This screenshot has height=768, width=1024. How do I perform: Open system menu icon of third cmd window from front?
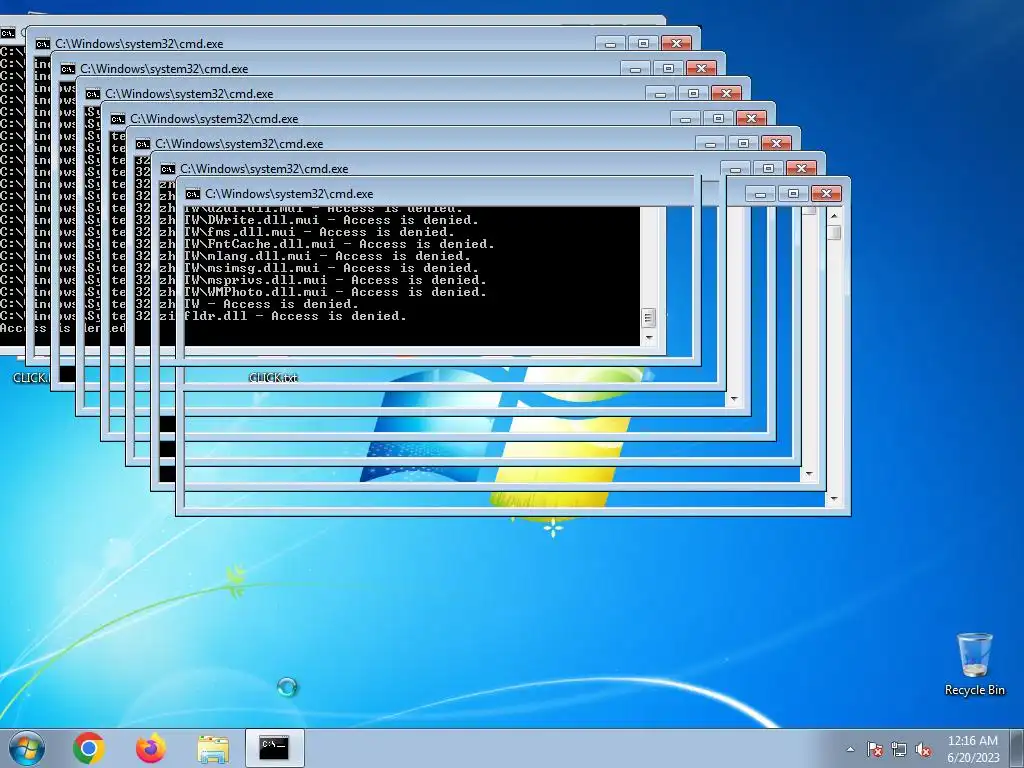click(x=143, y=144)
